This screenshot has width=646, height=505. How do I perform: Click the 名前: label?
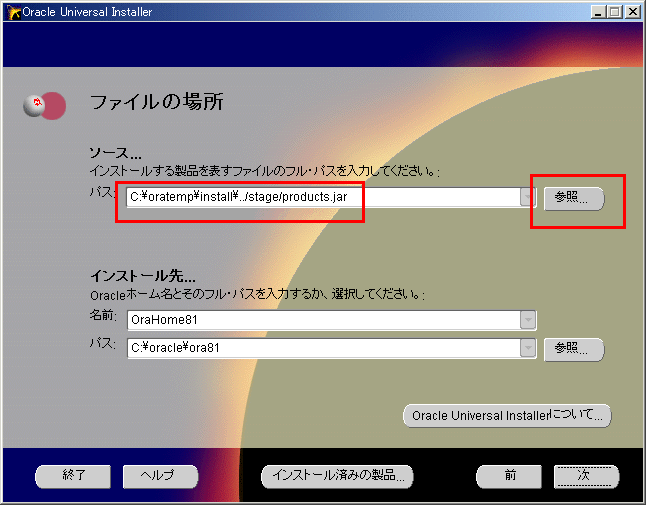point(103,316)
